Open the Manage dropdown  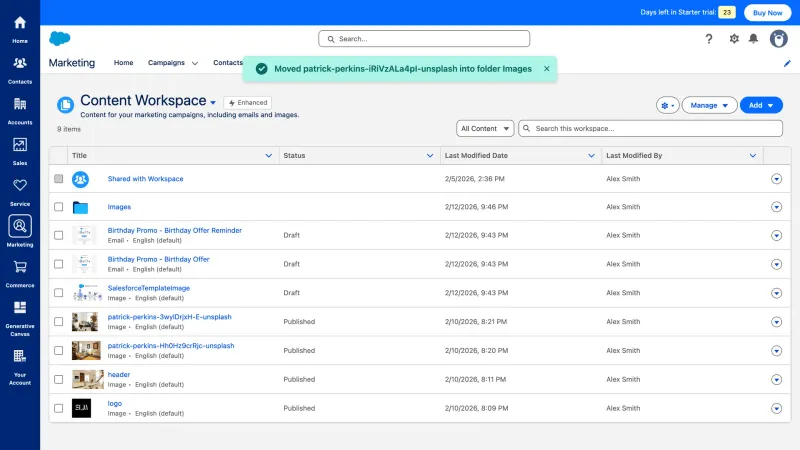(709, 105)
